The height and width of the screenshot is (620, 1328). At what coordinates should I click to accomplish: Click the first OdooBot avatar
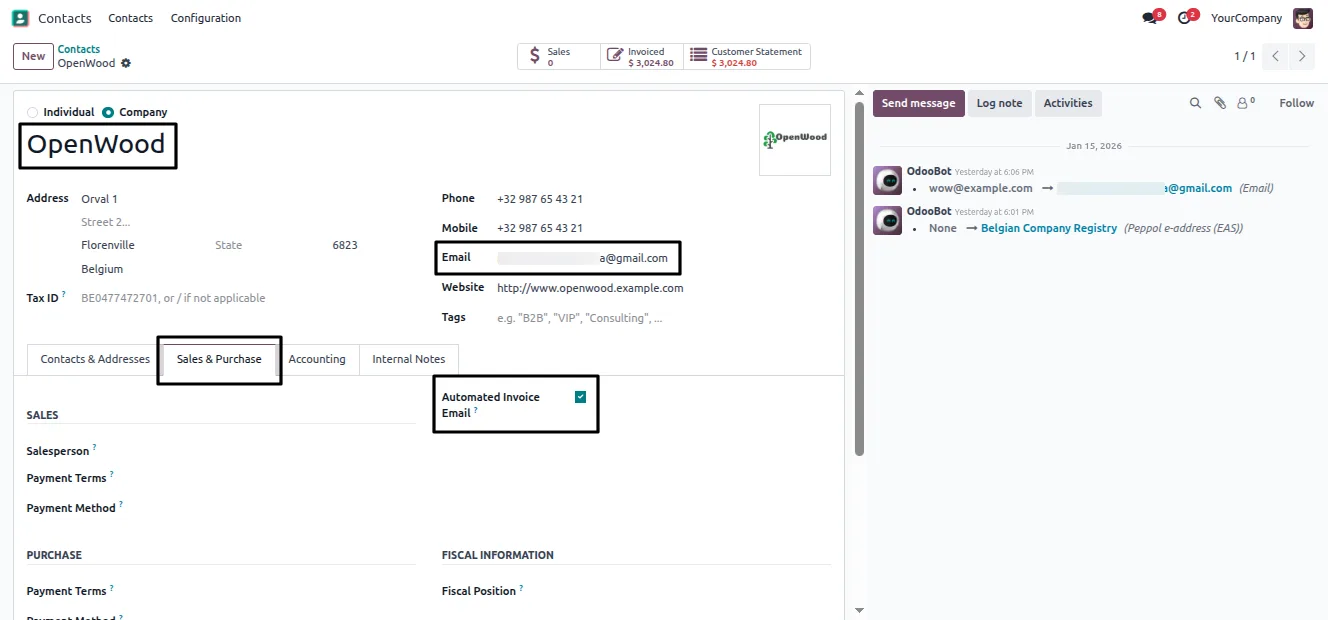tap(888, 181)
